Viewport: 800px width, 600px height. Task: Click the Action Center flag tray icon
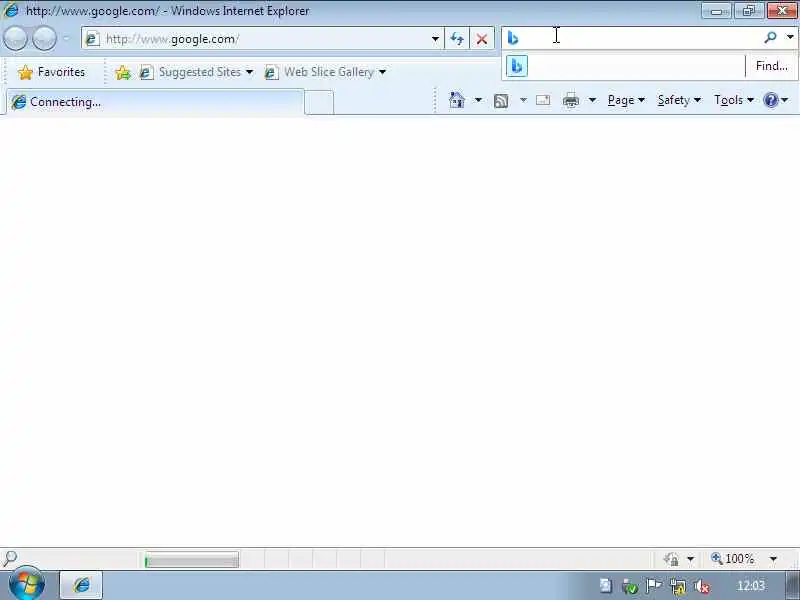pos(653,586)
